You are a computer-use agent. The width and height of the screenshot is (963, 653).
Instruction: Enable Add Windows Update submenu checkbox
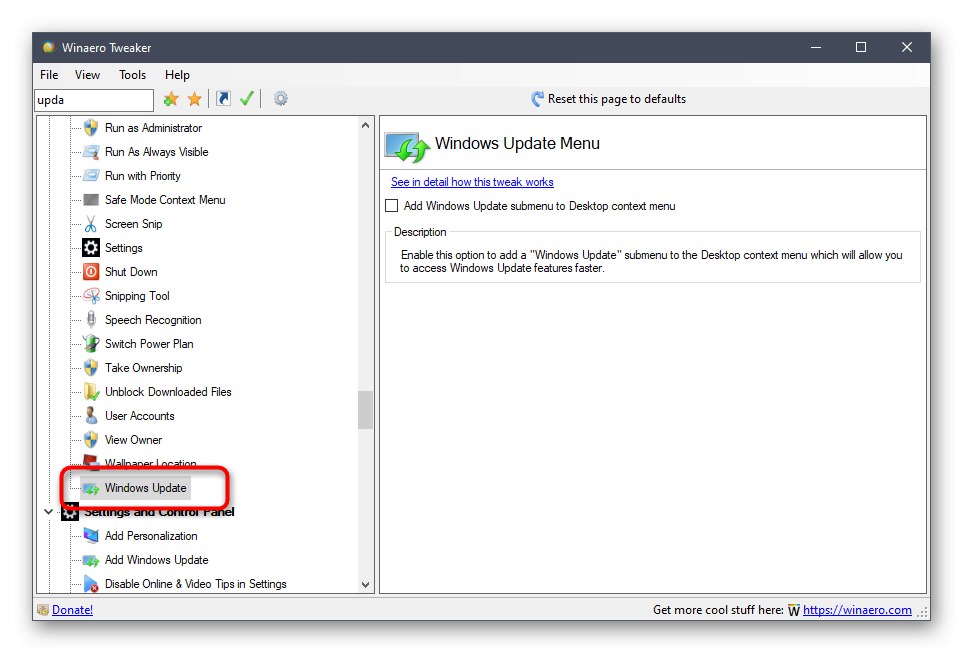pyautogui.click(x=391, y=206)
